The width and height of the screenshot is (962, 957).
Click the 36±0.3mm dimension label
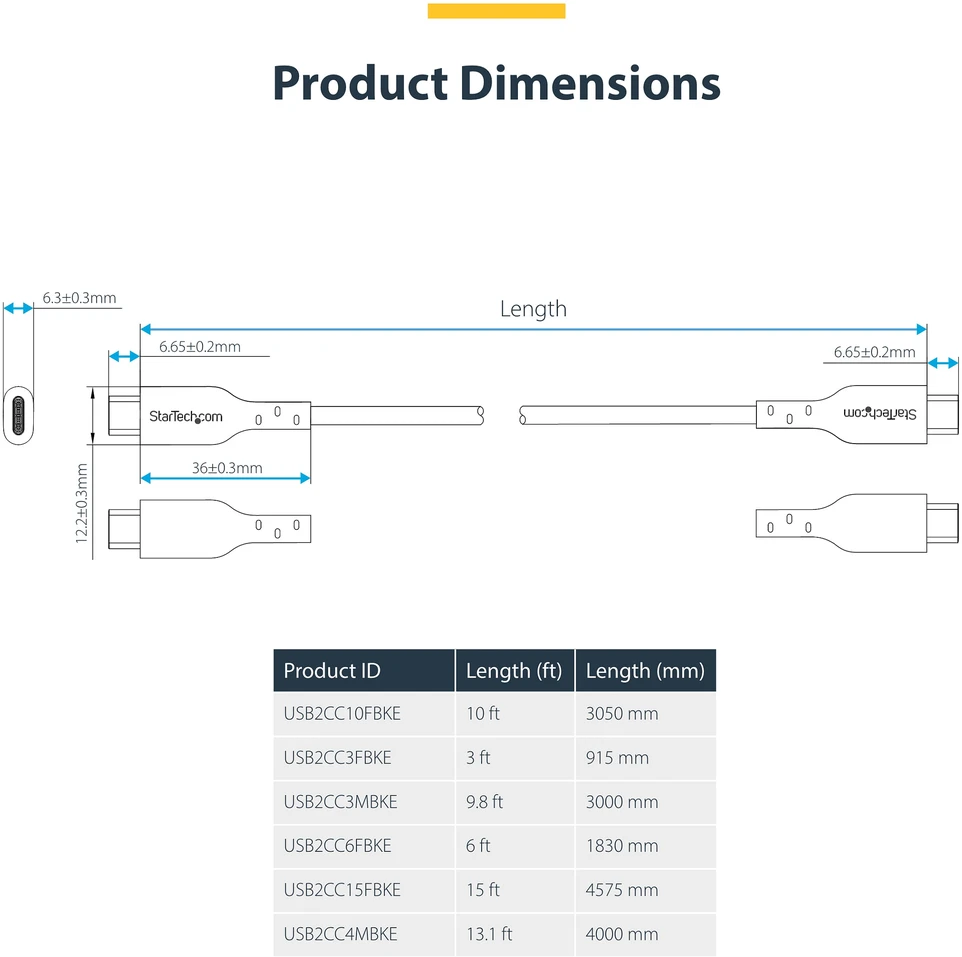tap(227, 468)
